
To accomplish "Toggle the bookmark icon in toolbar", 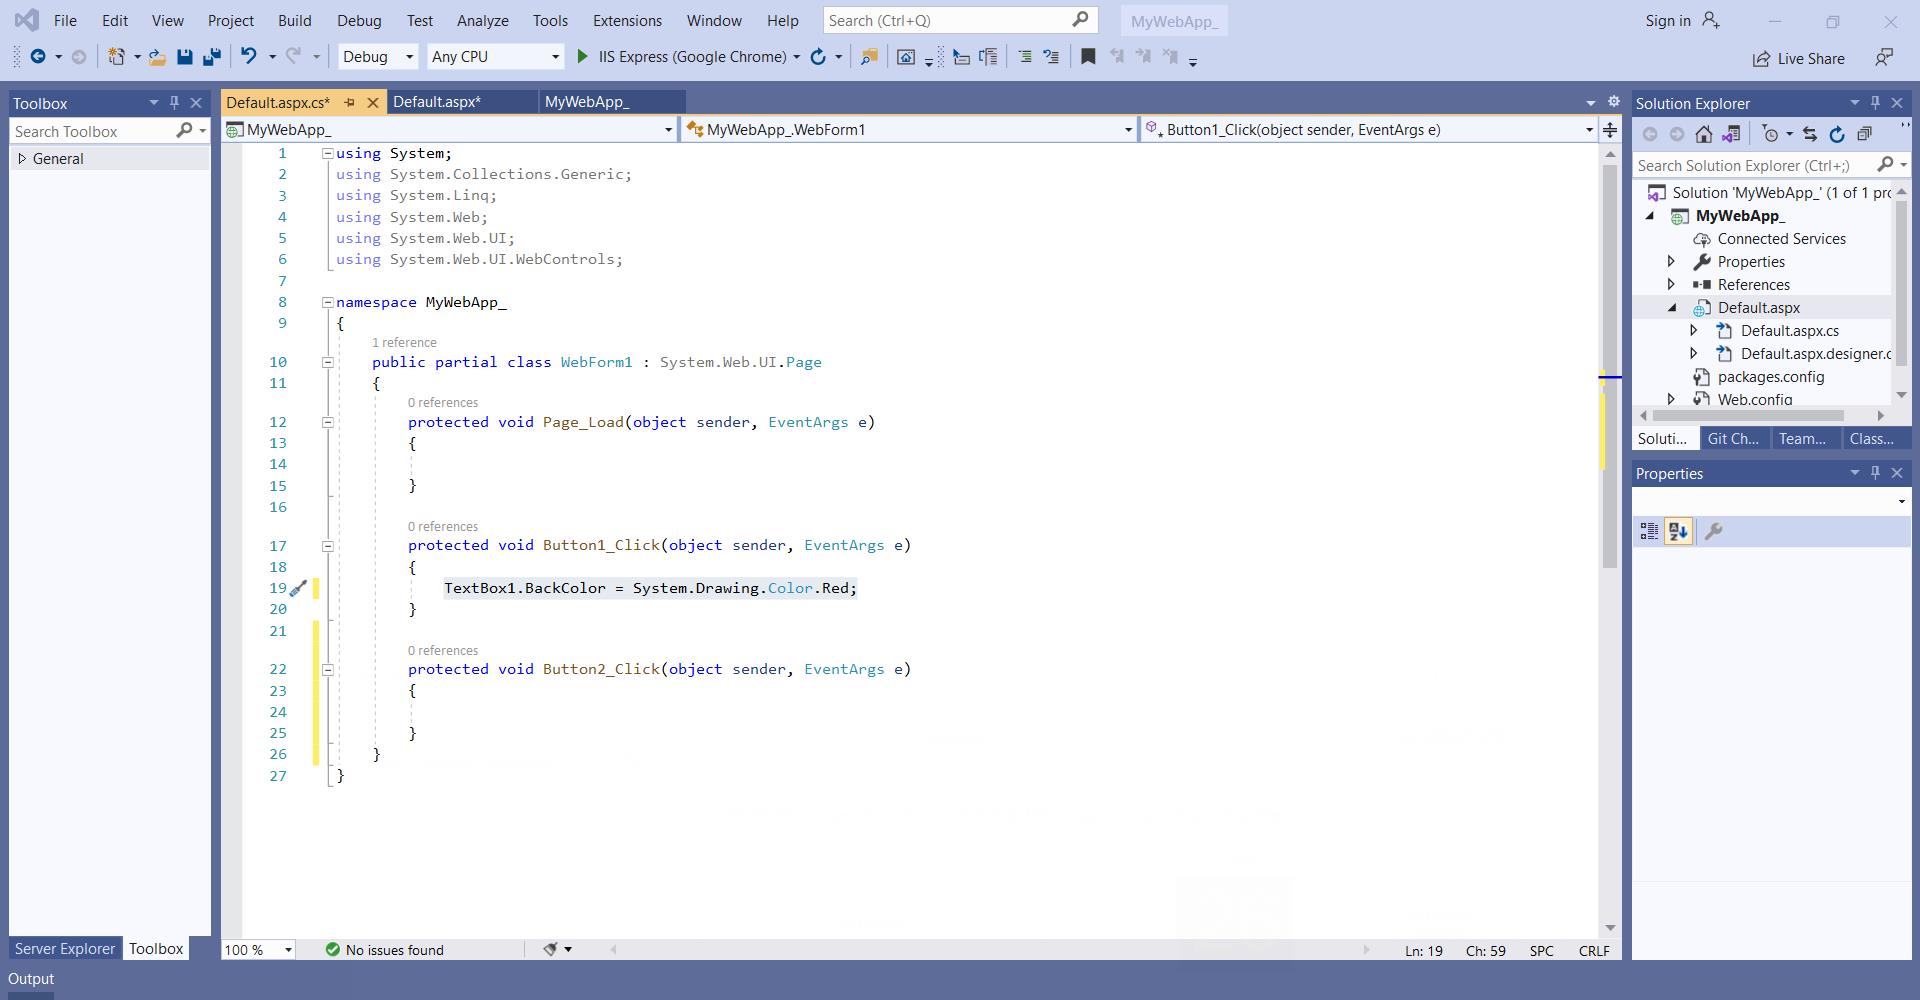I will click(x=1088, y=57).
